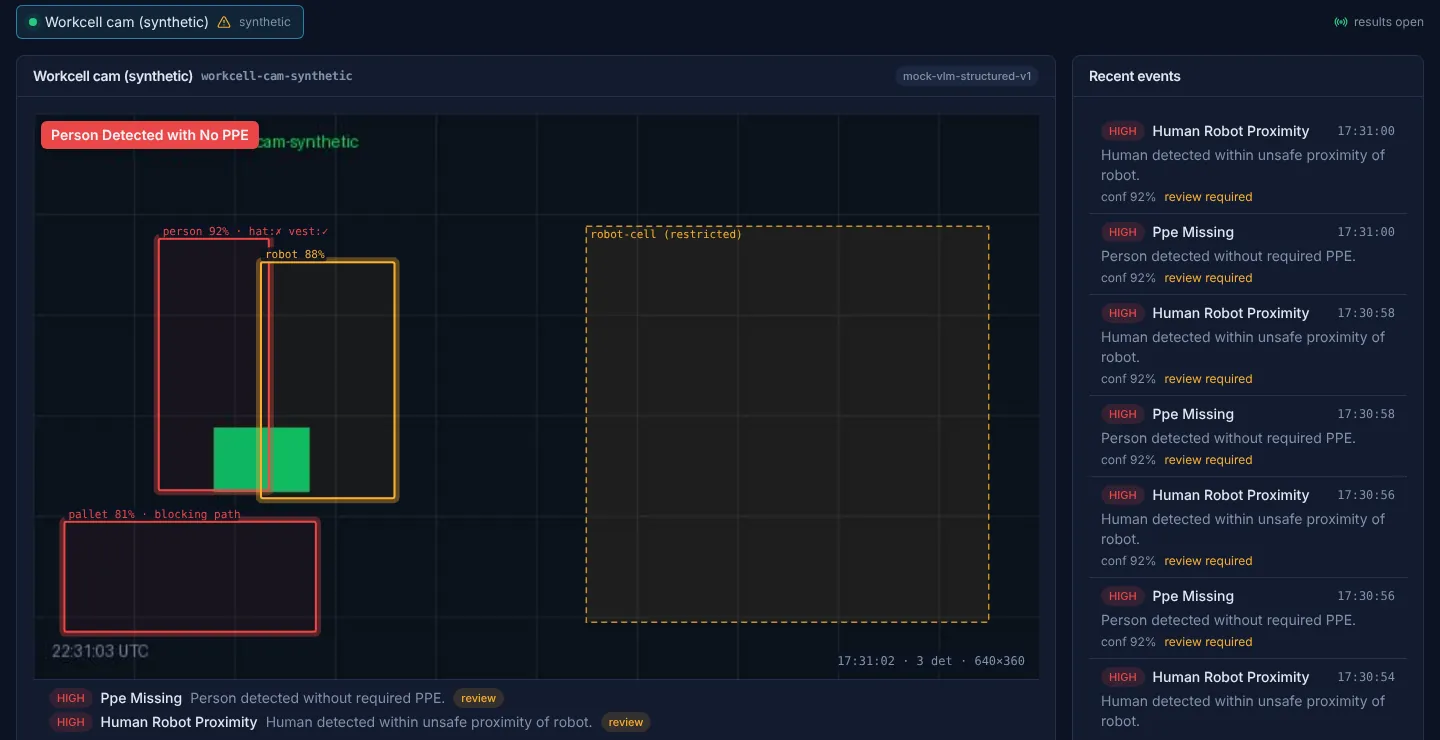Viewport: 1440px width, 740px height.
Task: Click the mock-vlm-structured-v1 model badge
Action: pyautogui.click(x=967, y=76)
